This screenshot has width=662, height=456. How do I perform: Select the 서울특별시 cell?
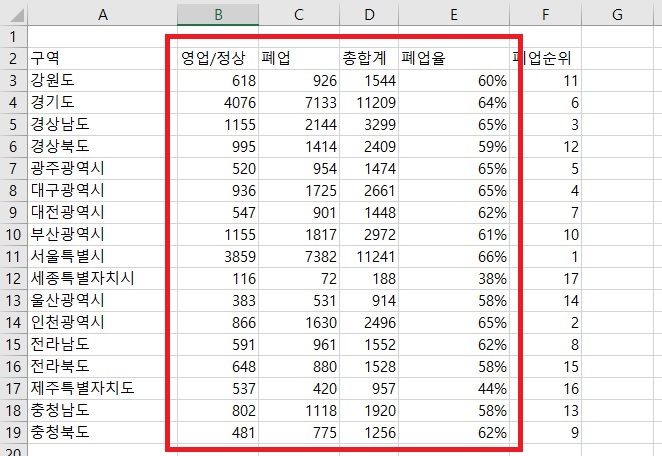(x=103, y=256)
